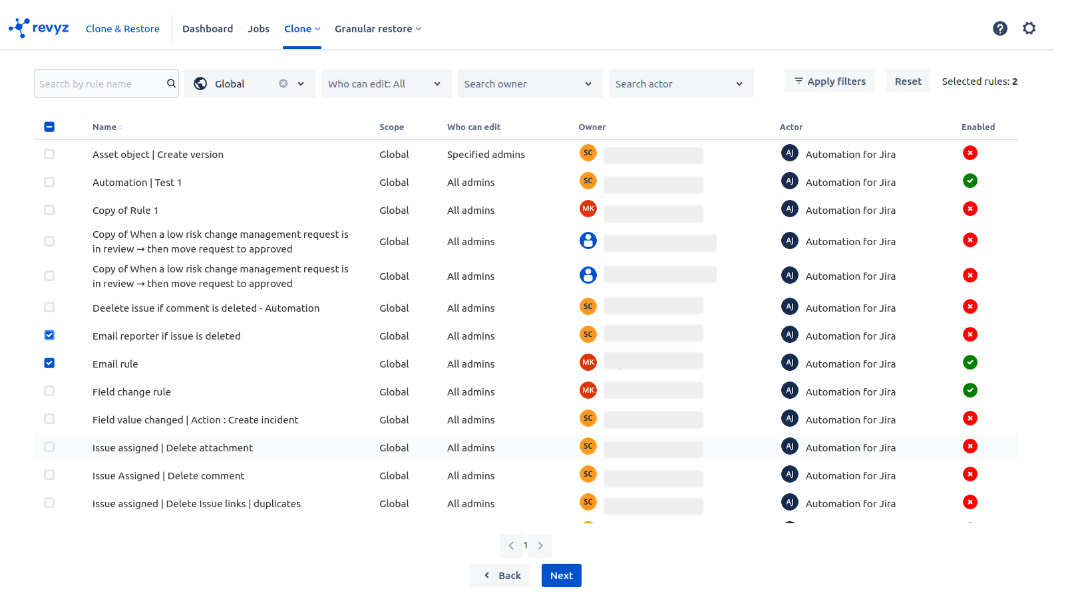The width and height of the screenshot is (1065, 601).
Task: Switch to the Jobs tab
Action: pos(258,29)
